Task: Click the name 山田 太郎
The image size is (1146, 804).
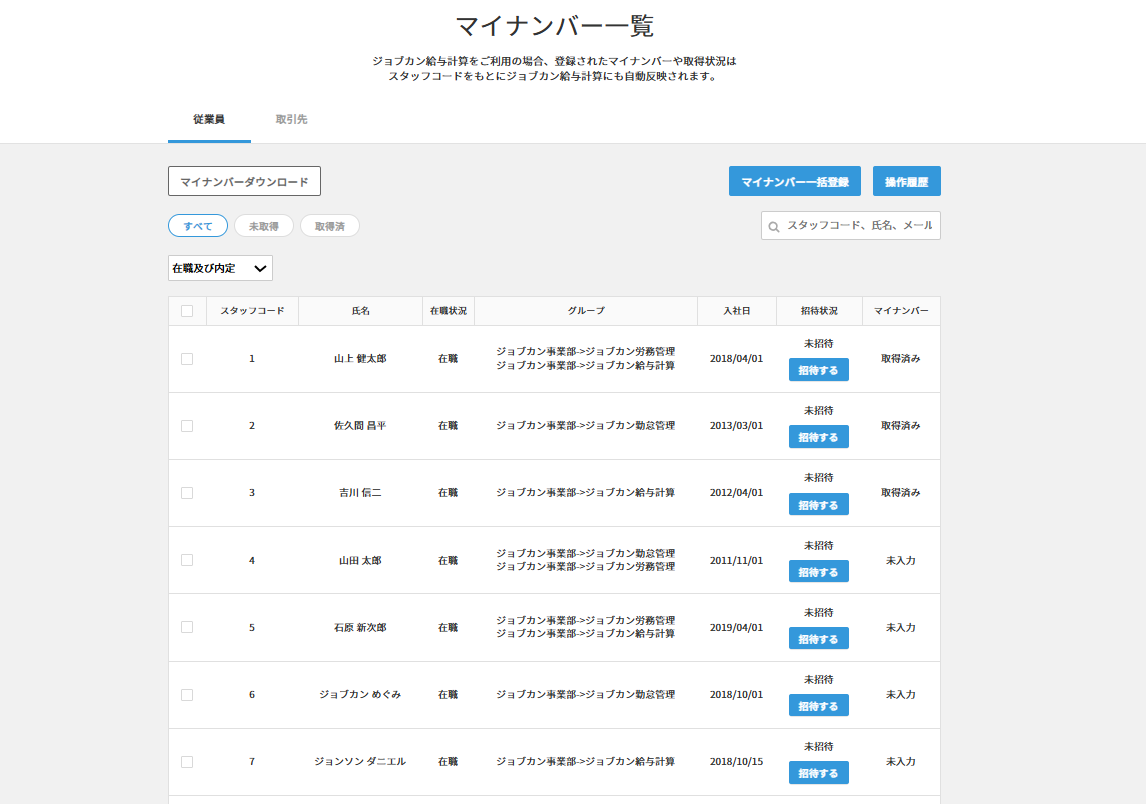Action: coord(360,561)
